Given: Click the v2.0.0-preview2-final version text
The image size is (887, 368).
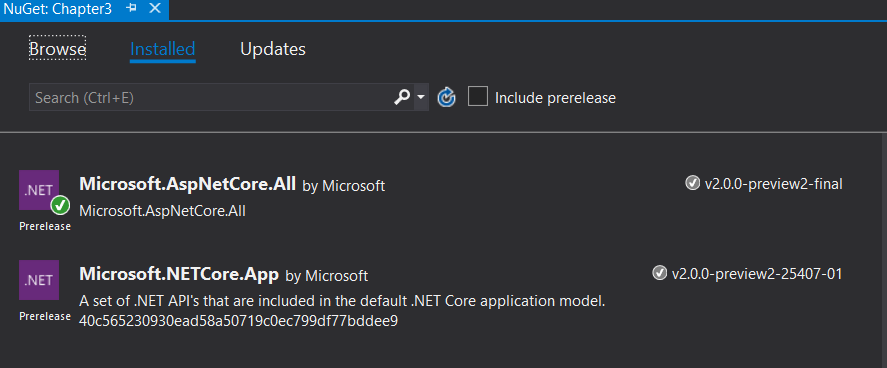Looking at the screenshot, I should (773, 184).
